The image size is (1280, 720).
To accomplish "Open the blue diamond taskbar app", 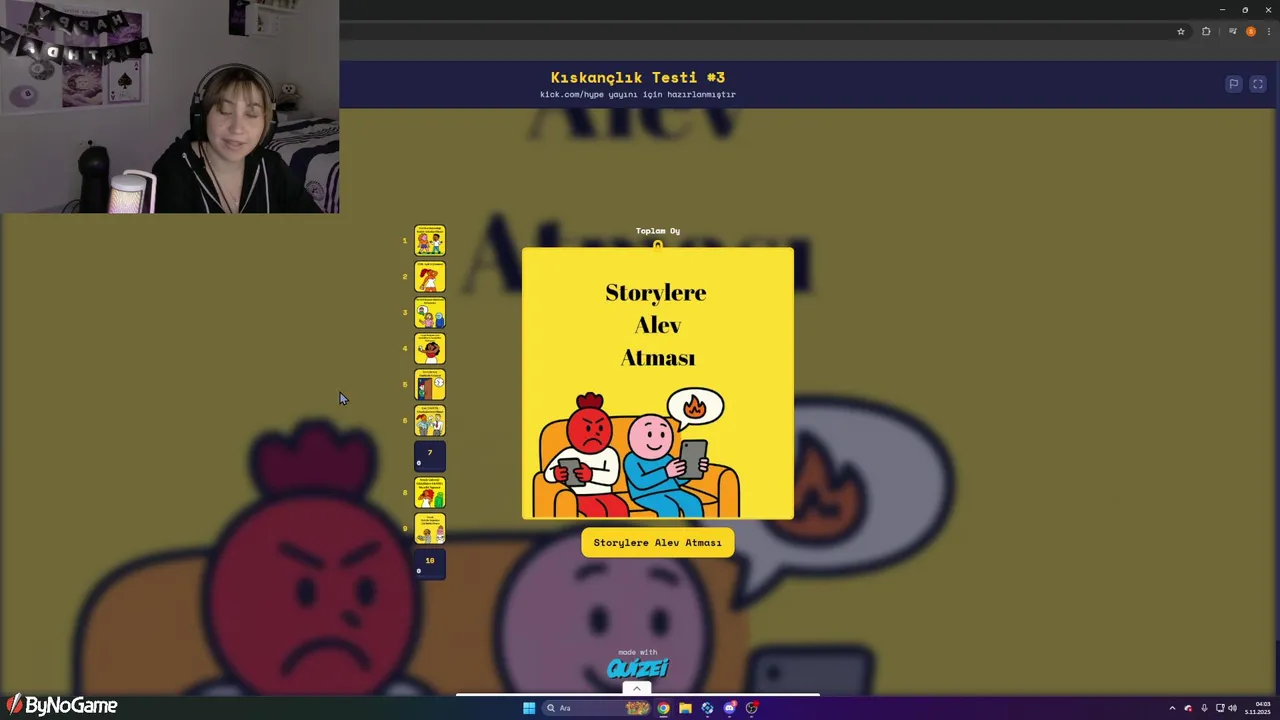I will tap(707, 708).
